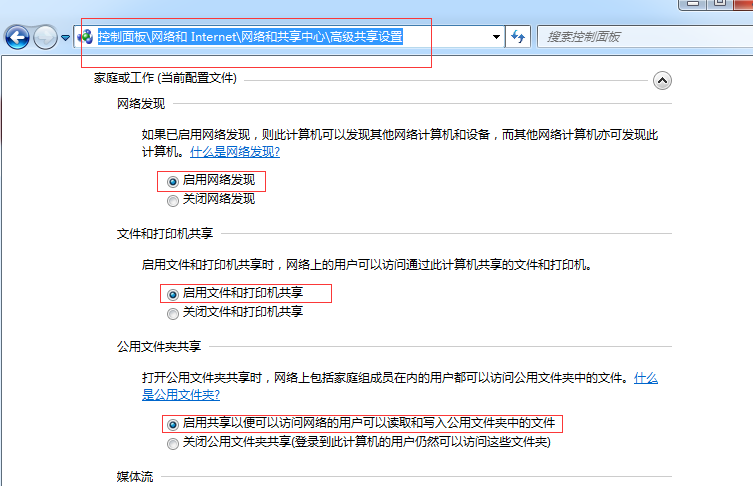
Task: Collapse the 家庭或工作 profile section
Action: [x=662, y=80]
